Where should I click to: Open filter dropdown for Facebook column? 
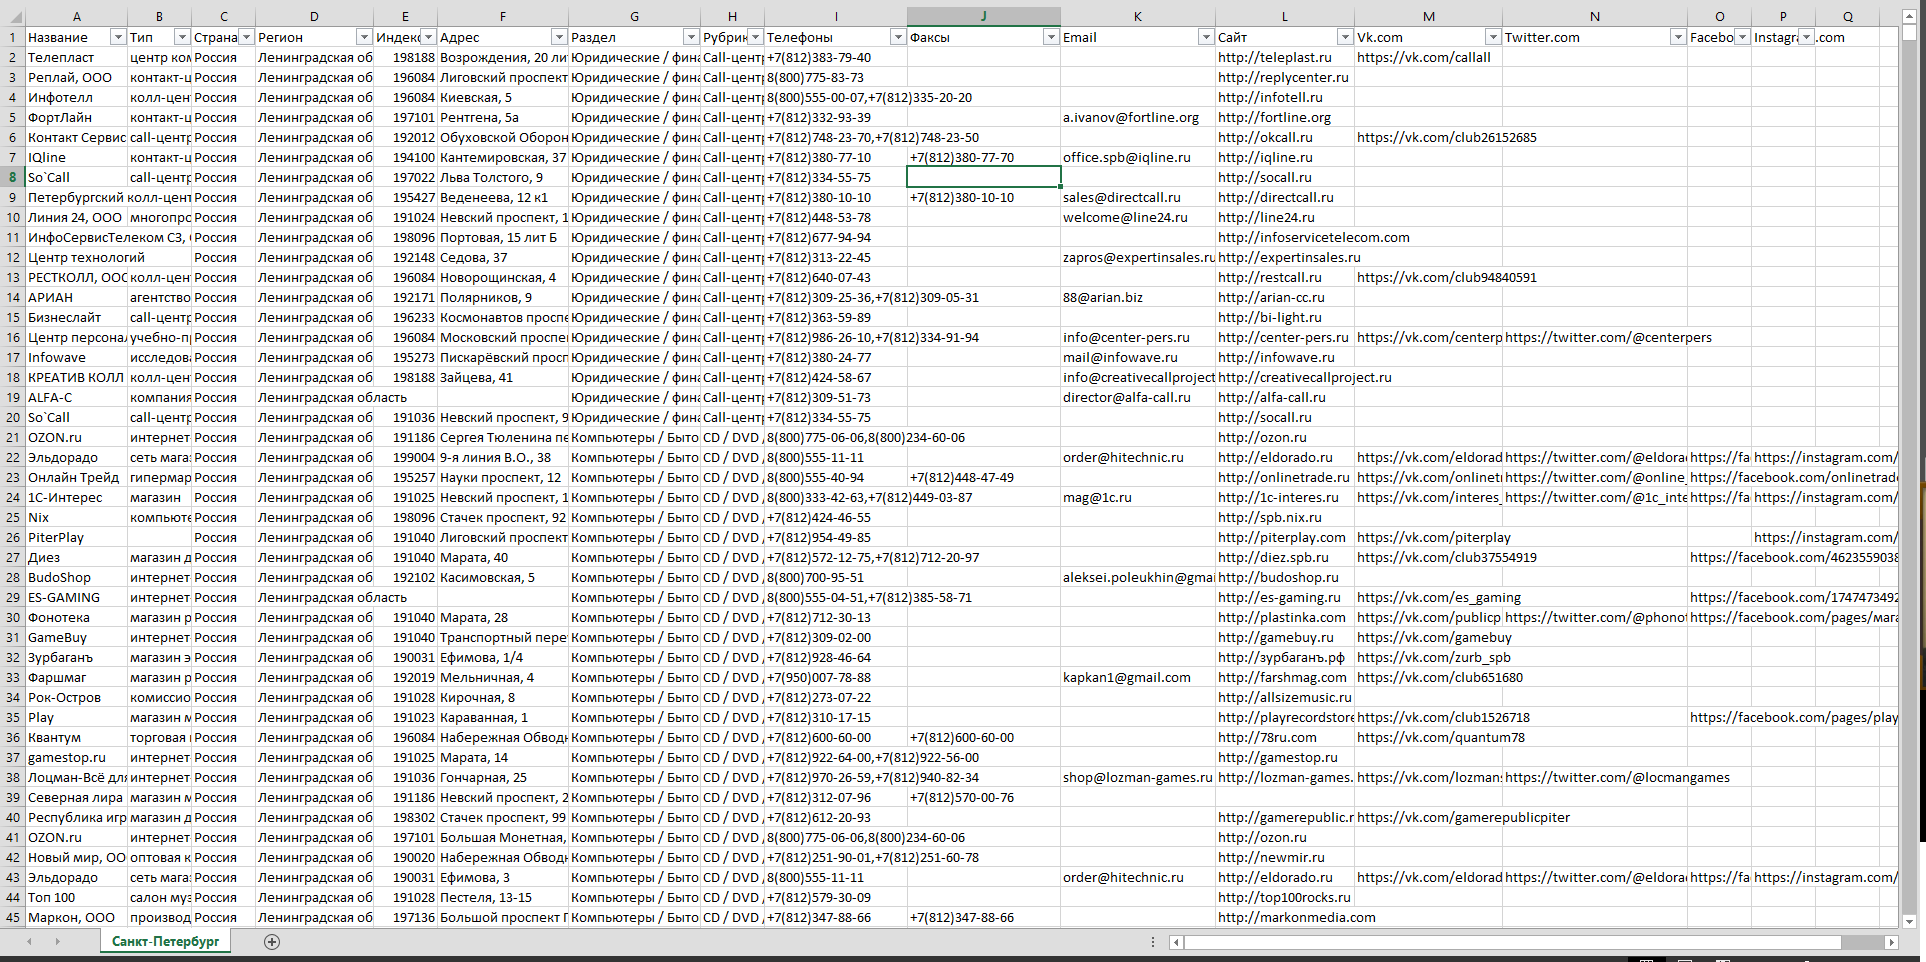coord(1742,37)
